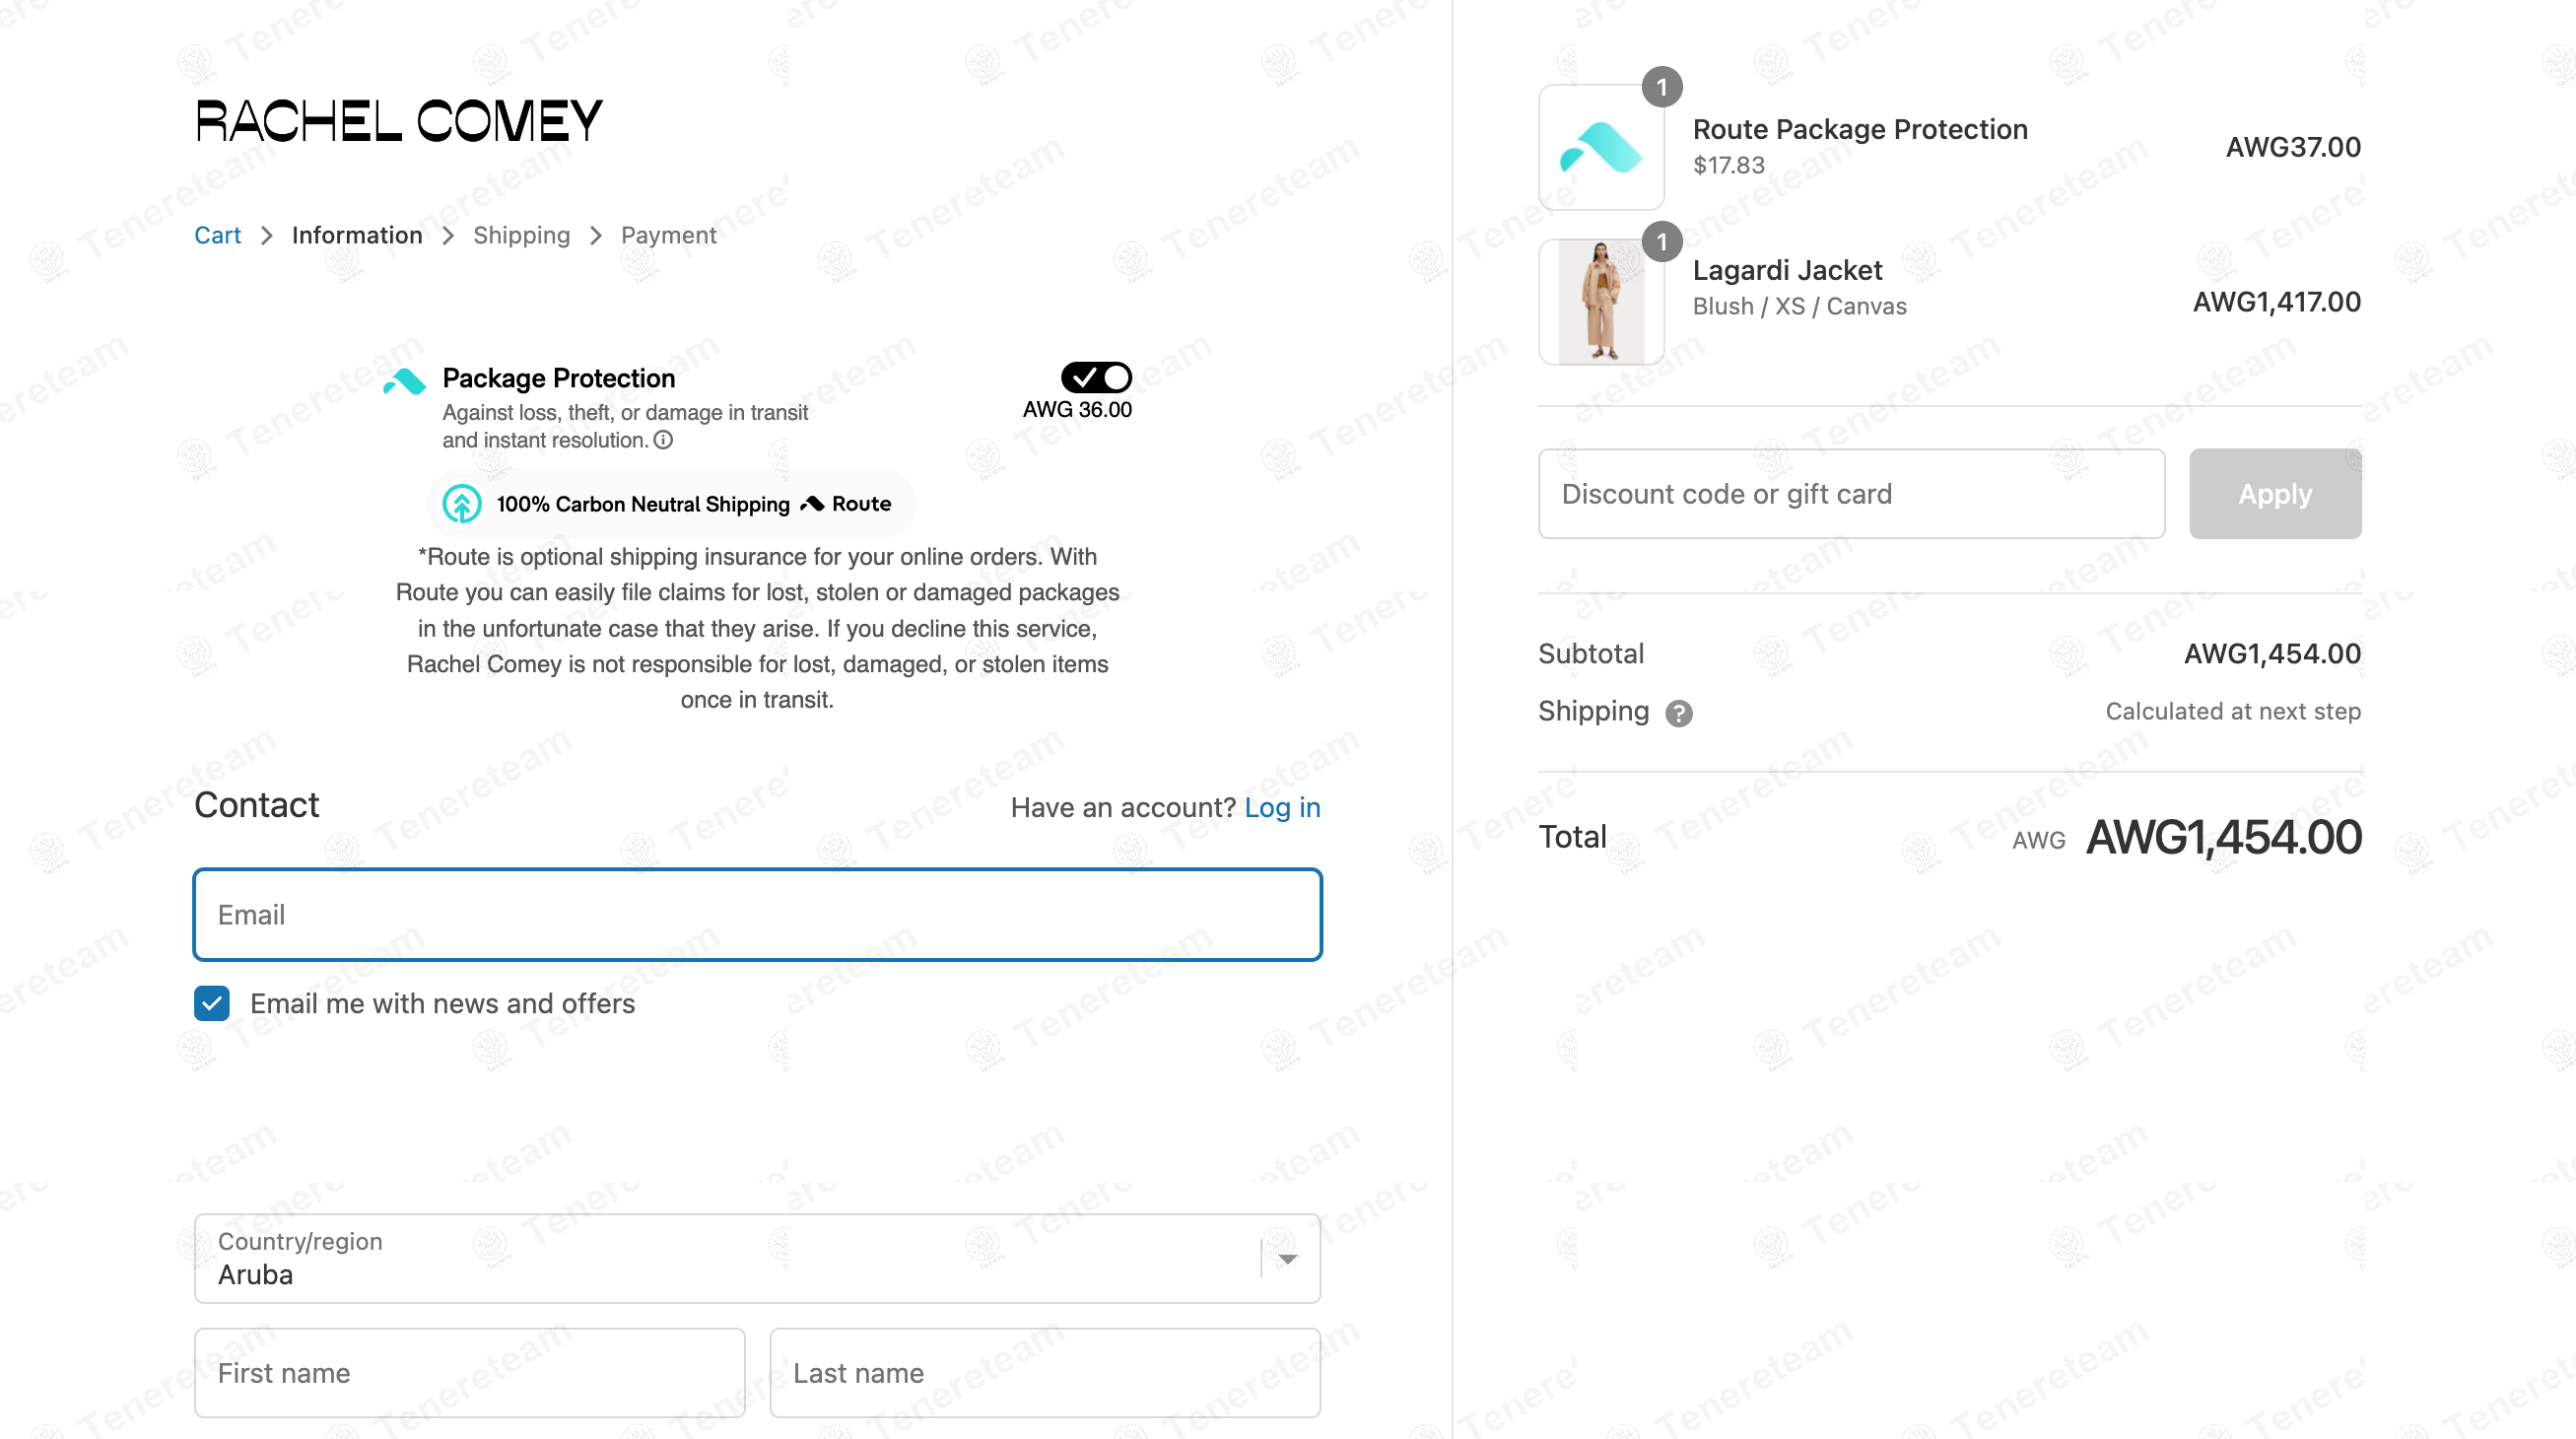Image resolution: width=2576 pixels, height=1439 pixels.
Task: Click the quantity badge on Lagardi Jacket
Action: click(1662, 241)
